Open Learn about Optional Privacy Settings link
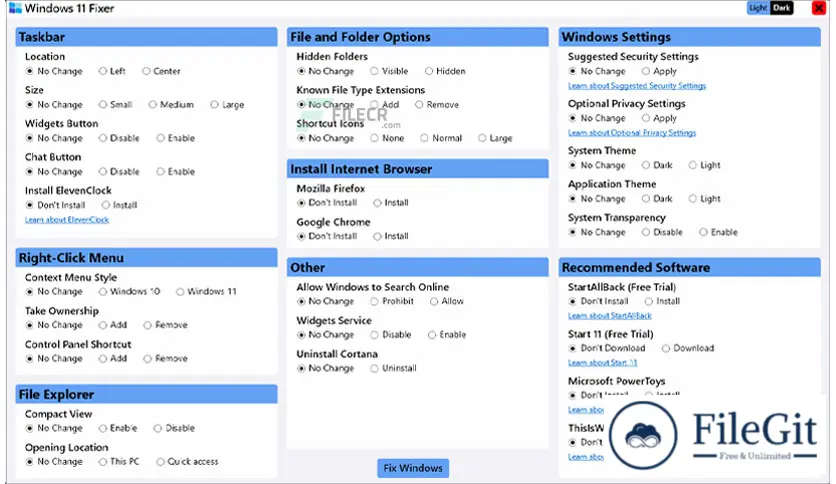Screen dimensions: 836x484 (632, 133)
